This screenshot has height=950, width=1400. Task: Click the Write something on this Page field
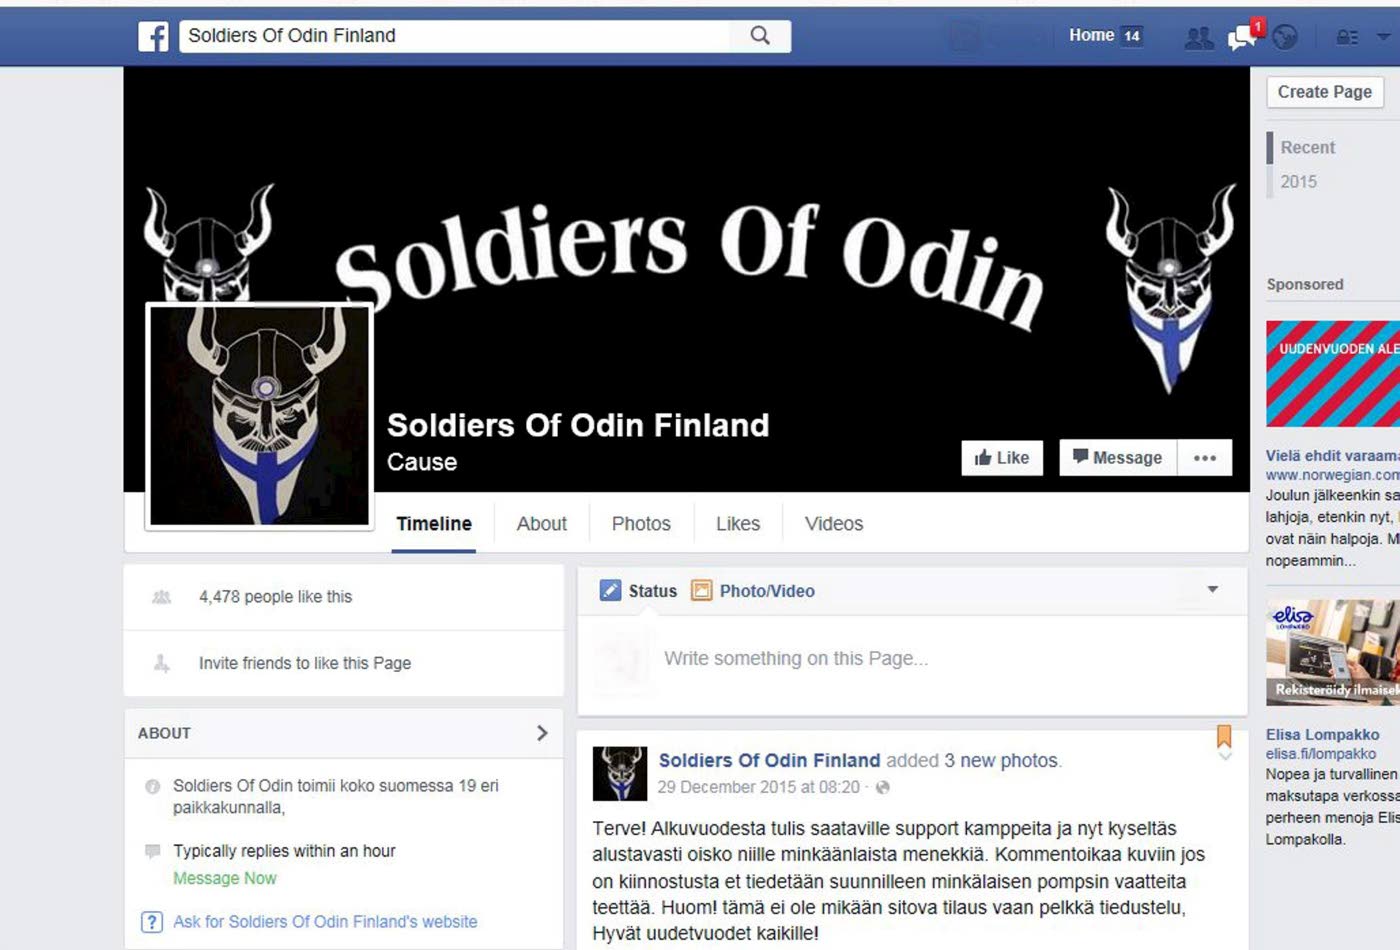(912, 660)
